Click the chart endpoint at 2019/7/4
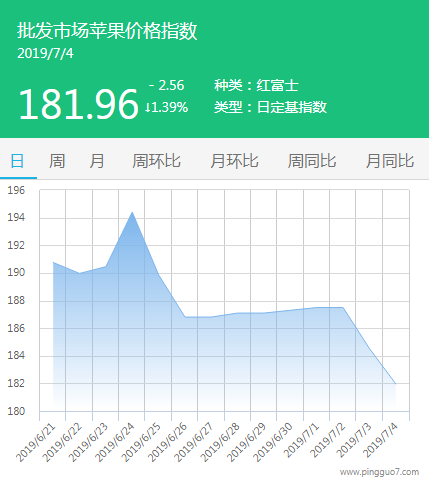Viewport: 429px width, 484px height. [396, 384]
